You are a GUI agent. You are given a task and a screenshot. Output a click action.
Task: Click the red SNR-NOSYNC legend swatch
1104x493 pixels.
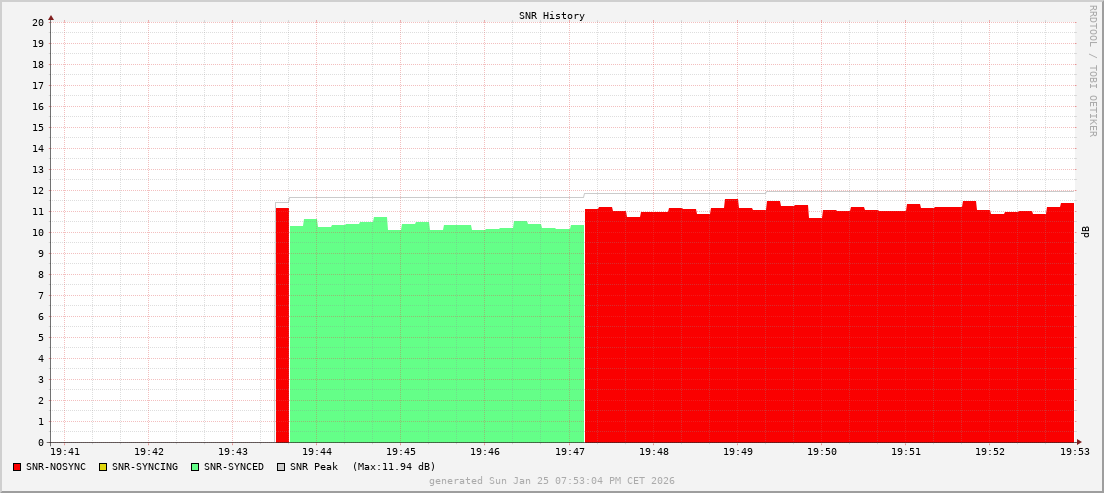click(x=17, y=467)
